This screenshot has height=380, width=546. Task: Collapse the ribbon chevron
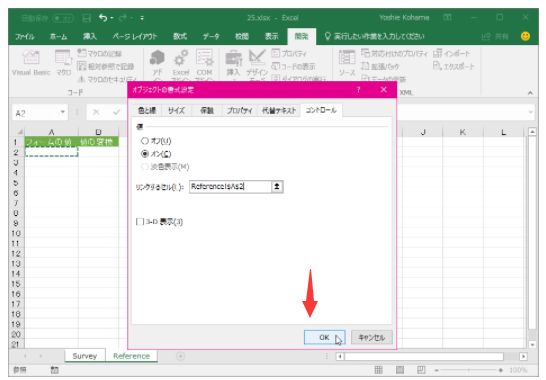point(530,93)
